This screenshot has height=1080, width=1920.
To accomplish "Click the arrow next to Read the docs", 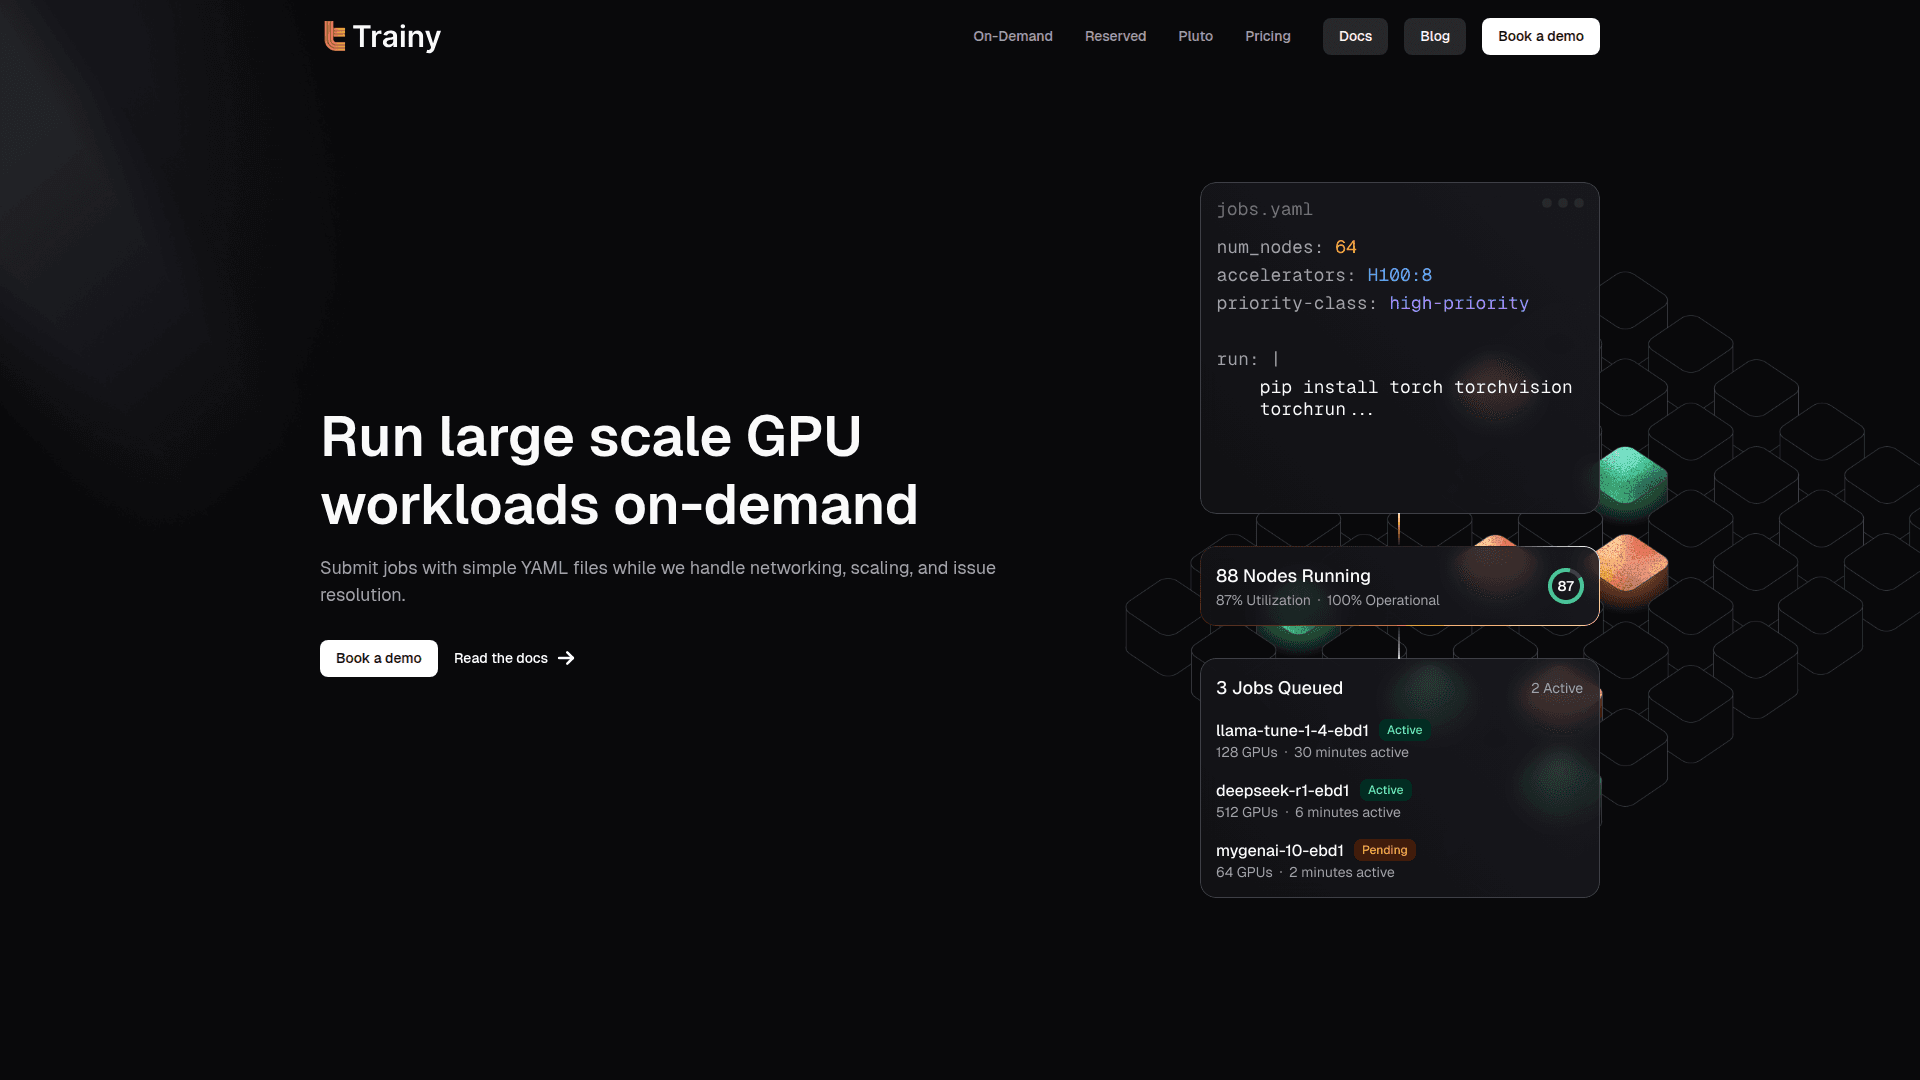I will [x=566, y=658].
